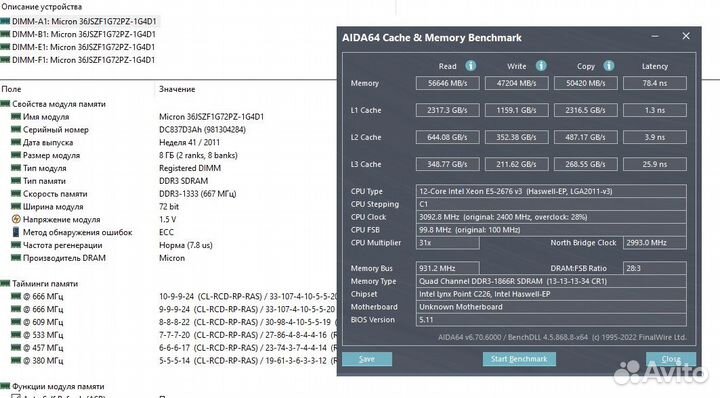
Task: Click the North Bridge Clock value 2993.0 MHz
Action: 655,243
